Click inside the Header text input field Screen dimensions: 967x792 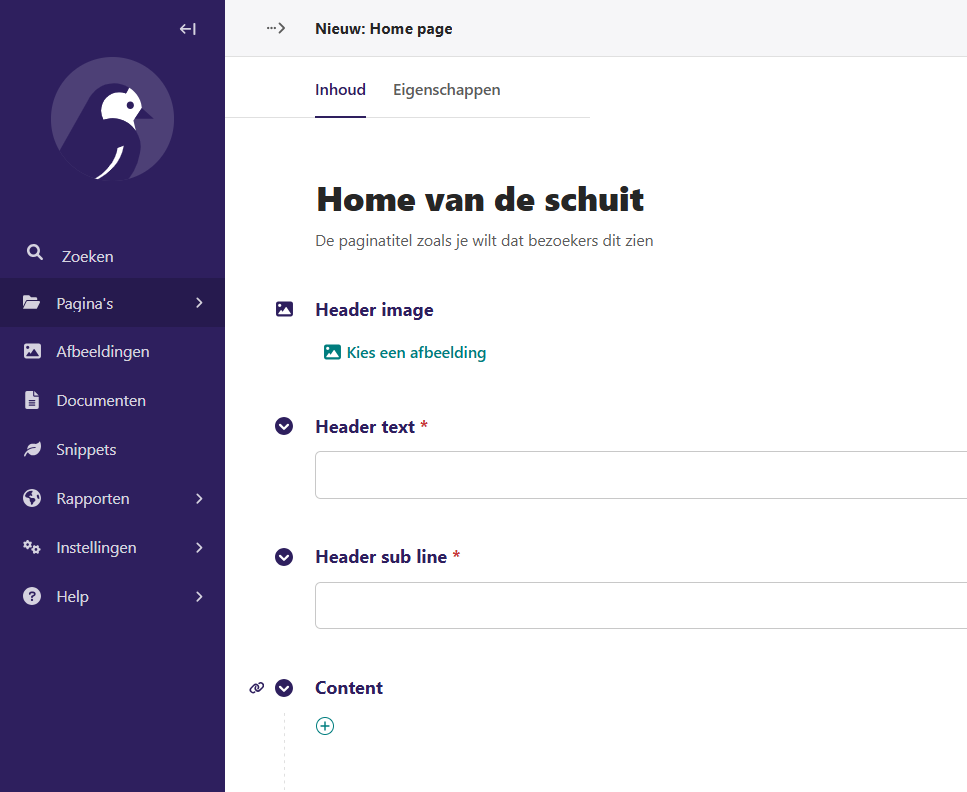pos(640,475)
